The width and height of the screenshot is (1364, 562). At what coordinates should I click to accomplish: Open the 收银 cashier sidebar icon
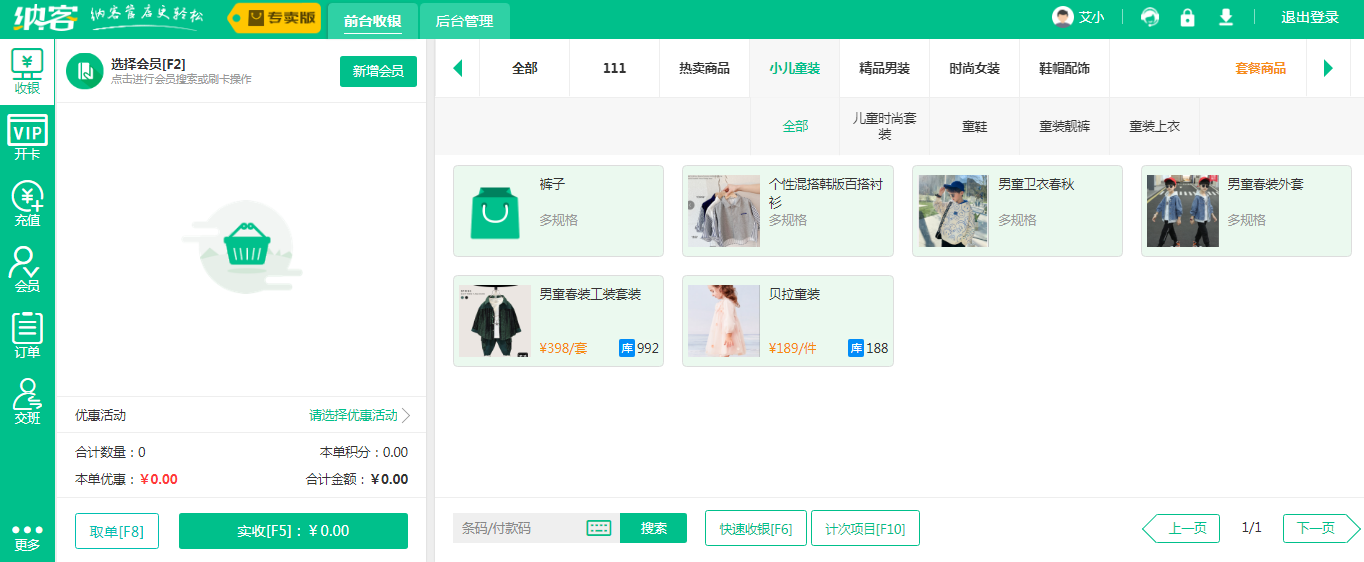pos(27,72)
